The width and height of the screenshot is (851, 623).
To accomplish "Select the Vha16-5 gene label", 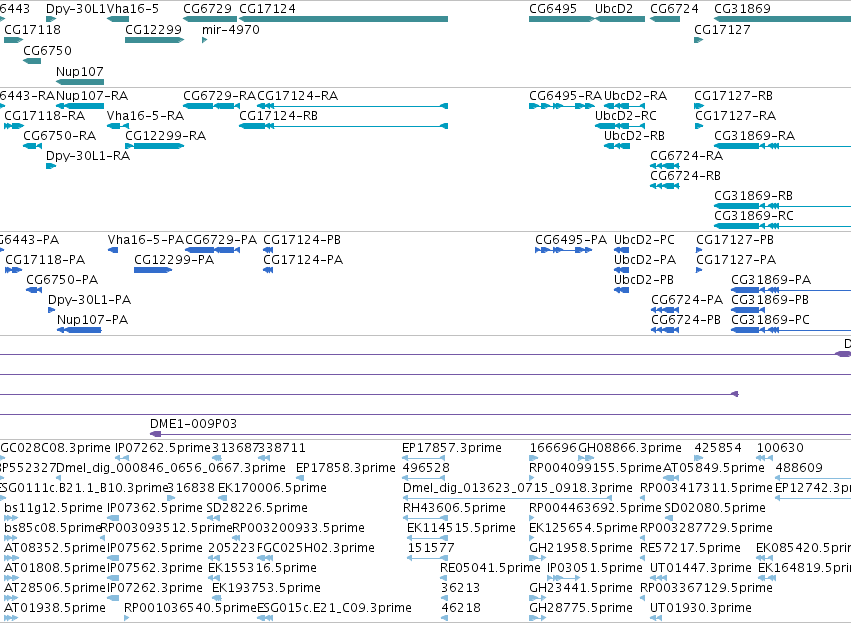I will [x=133, y=9].
